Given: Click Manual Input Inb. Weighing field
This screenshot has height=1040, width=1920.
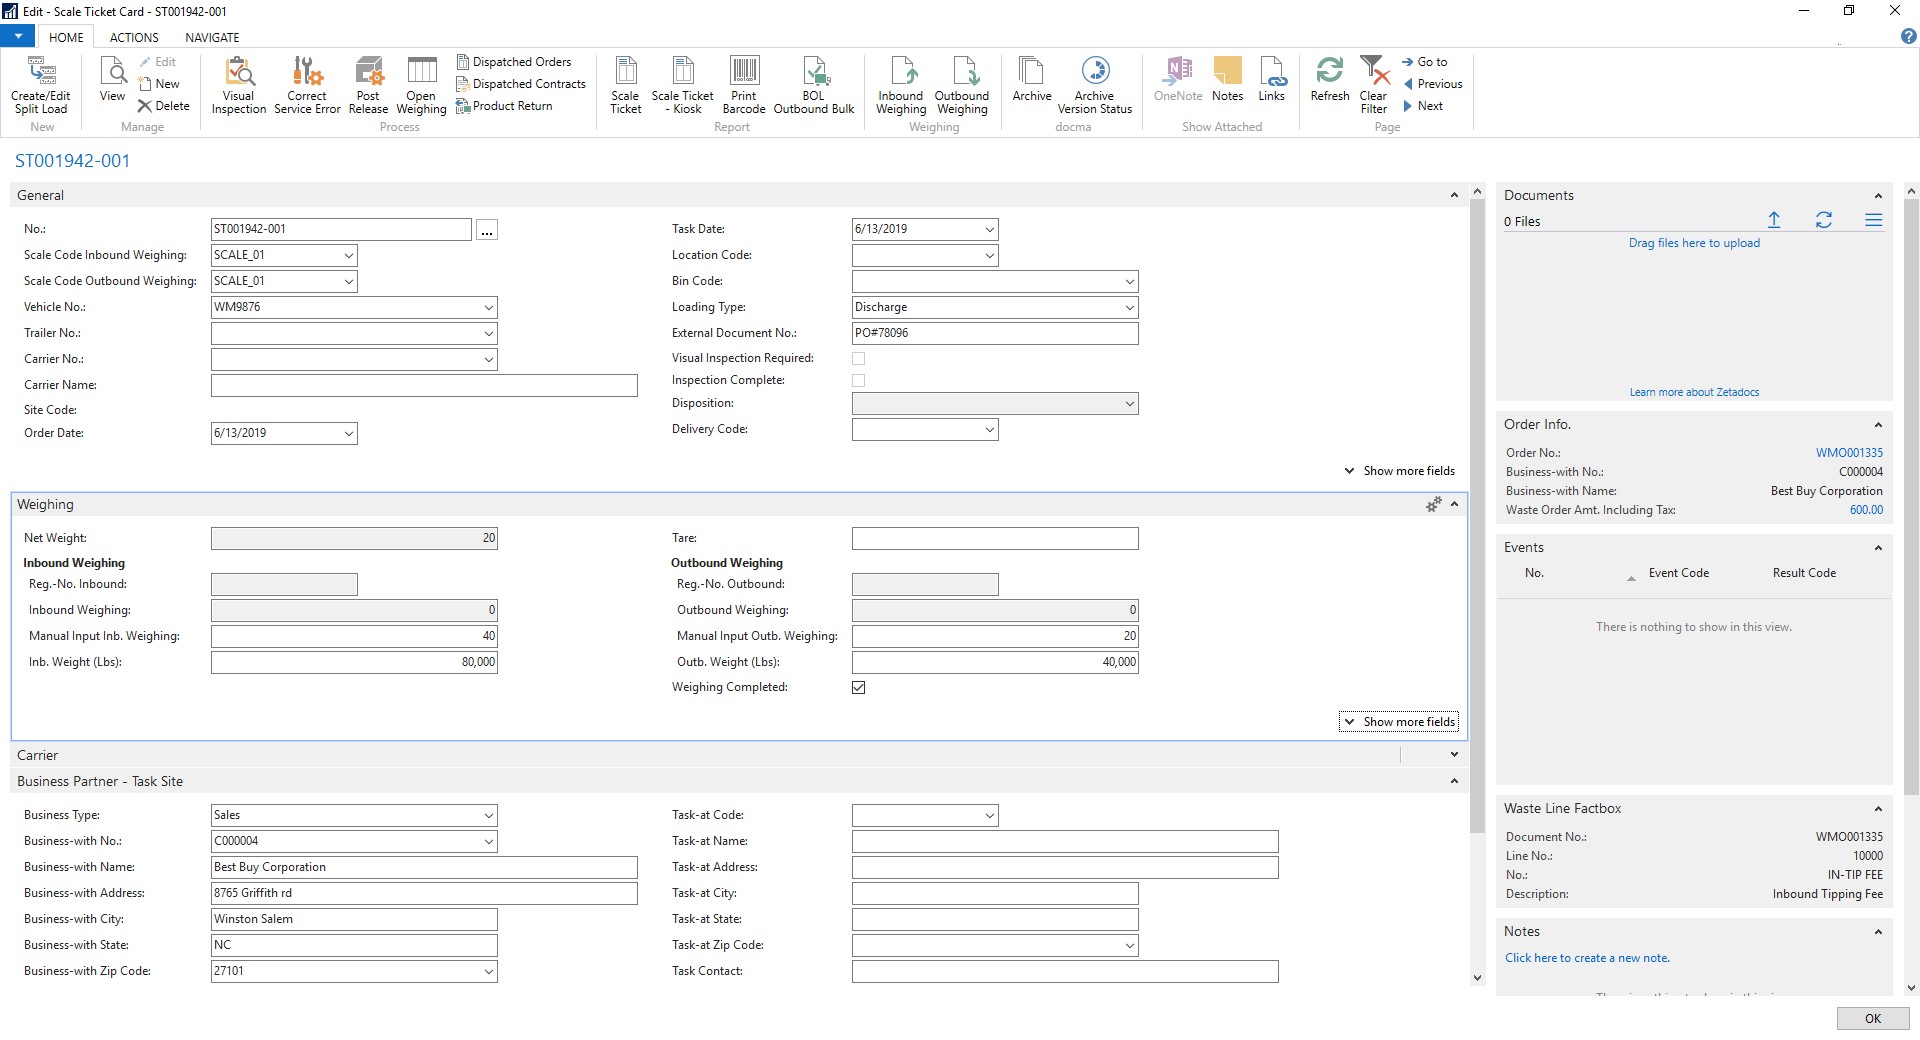Looking at the screenshot, I should pyautogui.click(x=354, y=636).
